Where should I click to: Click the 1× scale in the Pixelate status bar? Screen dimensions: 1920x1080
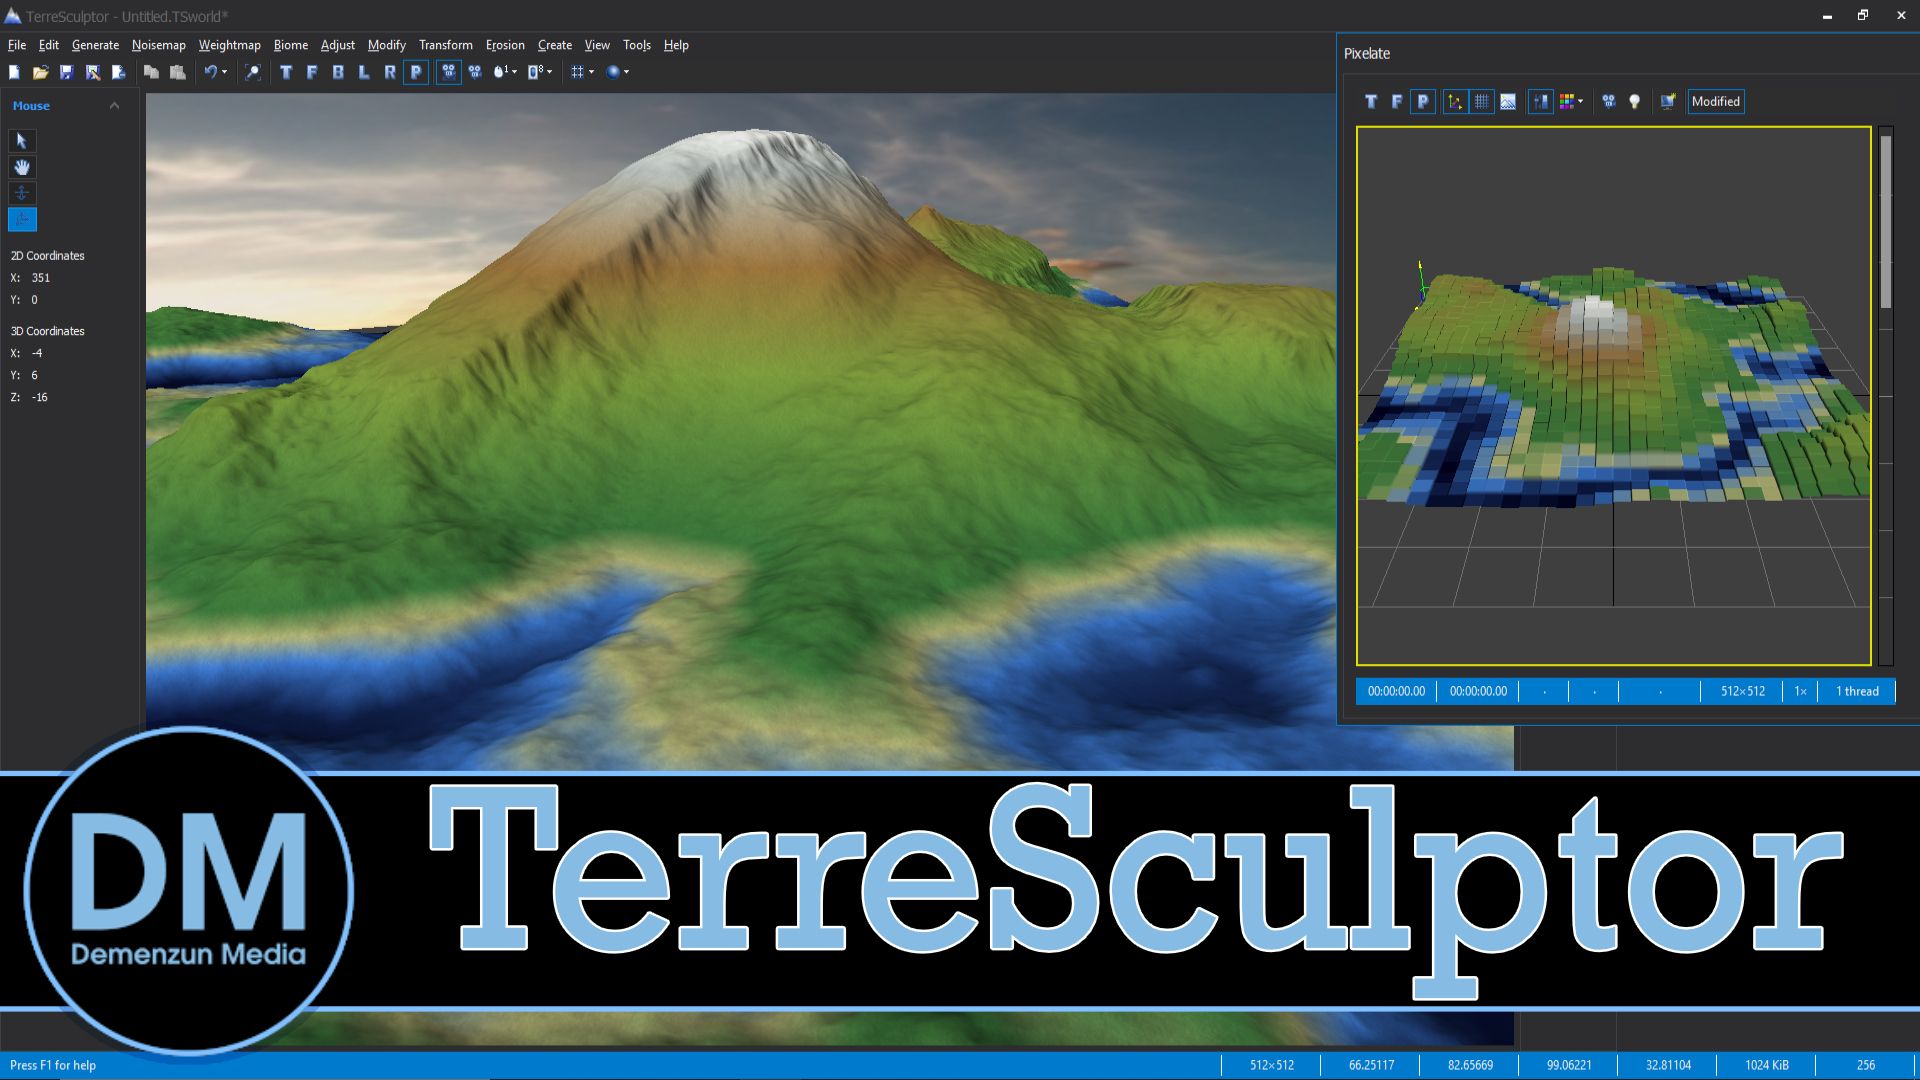click(x=1800, y=691)
